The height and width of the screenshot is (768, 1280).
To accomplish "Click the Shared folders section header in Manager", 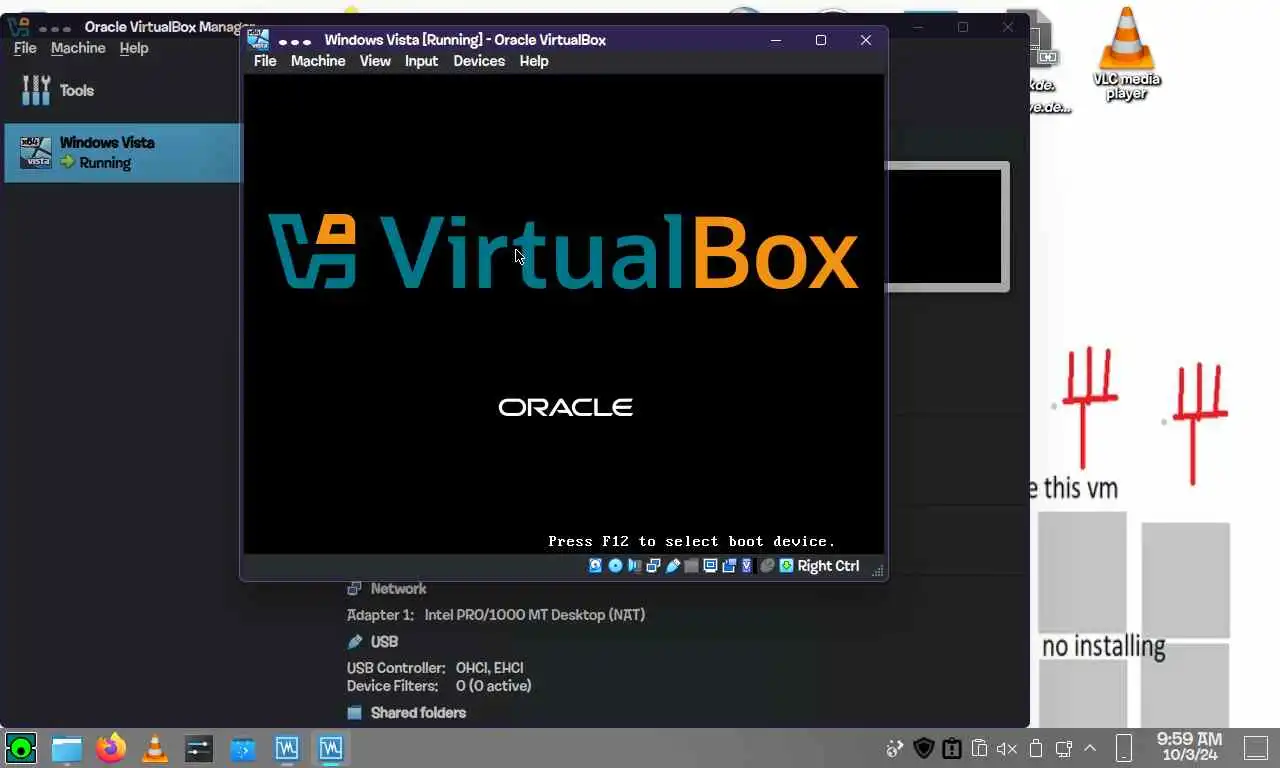I will 406,713.
